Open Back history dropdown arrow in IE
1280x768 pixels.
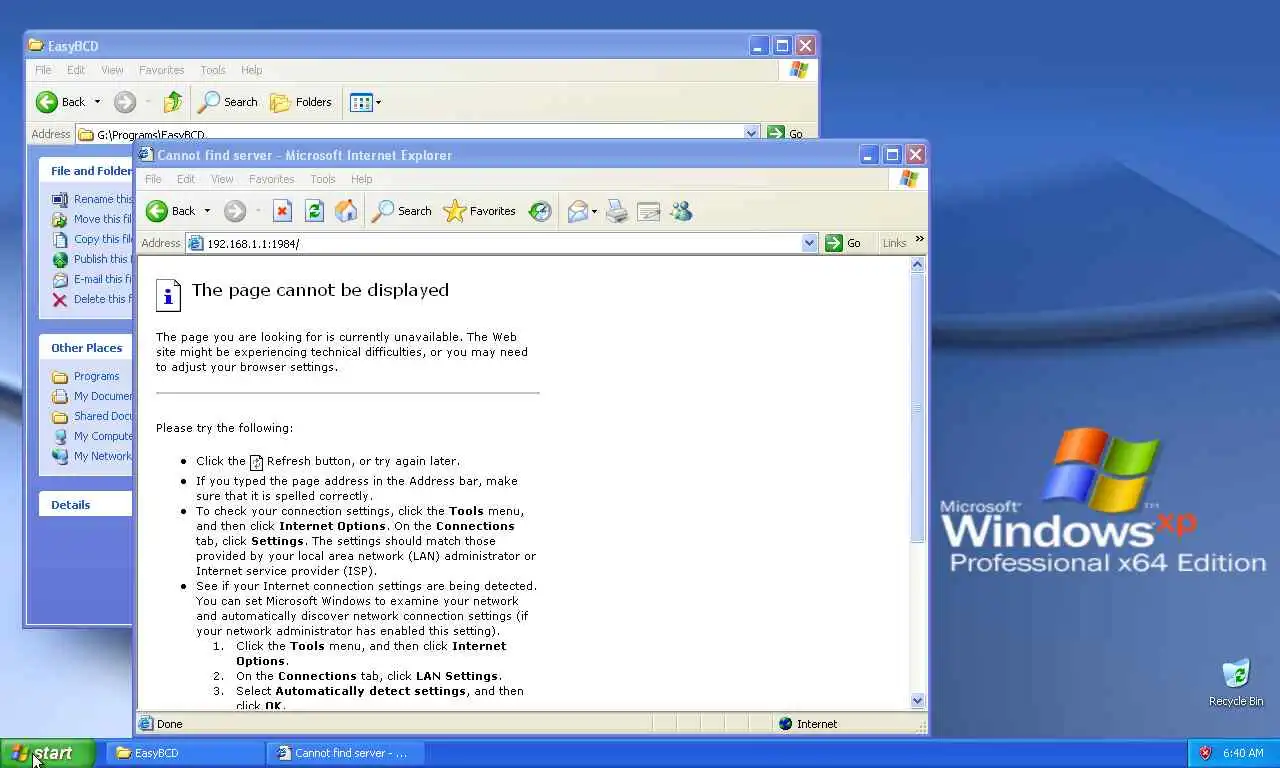[x=207, y=211]
